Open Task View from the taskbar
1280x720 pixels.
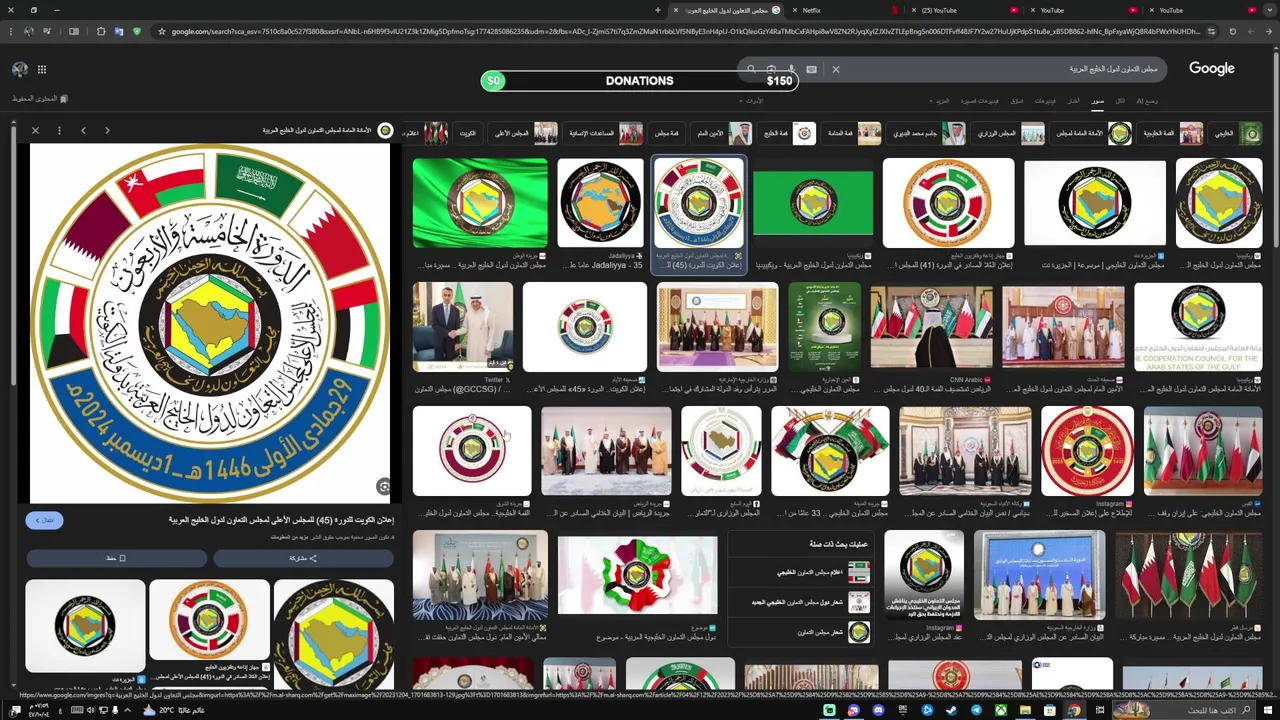pyautogui.click(x=1100, y=710)
